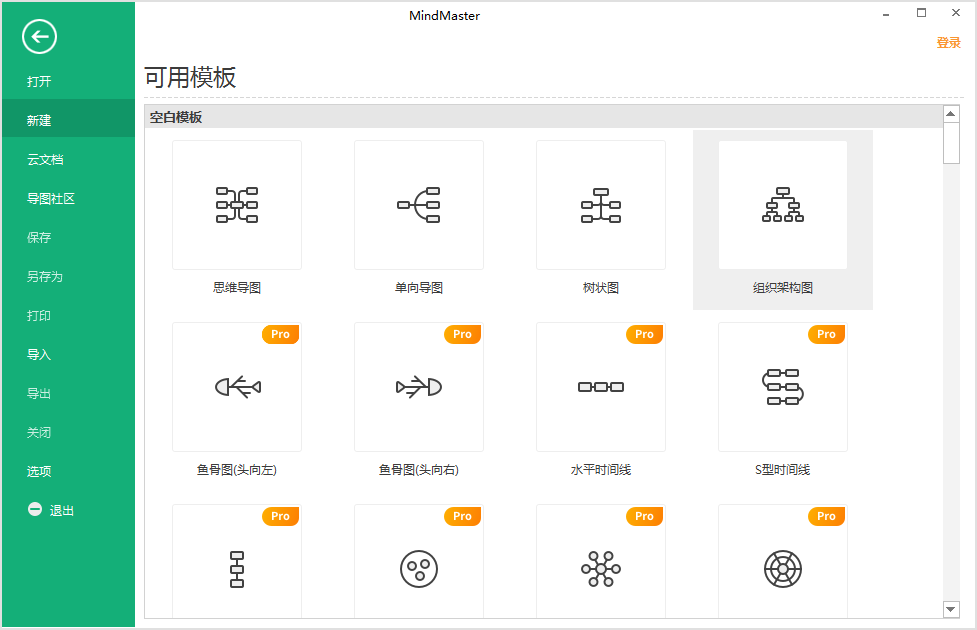Click the 水平时间线 label text
Screen dimensions: 977x630
click(x=601, y=470)
